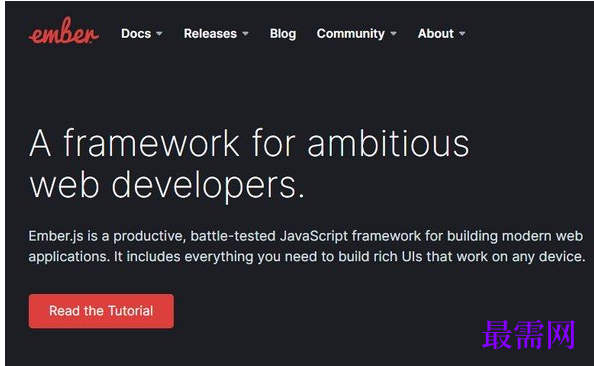Open the Releases menu label
594x366 pixels.
point(210,33)
